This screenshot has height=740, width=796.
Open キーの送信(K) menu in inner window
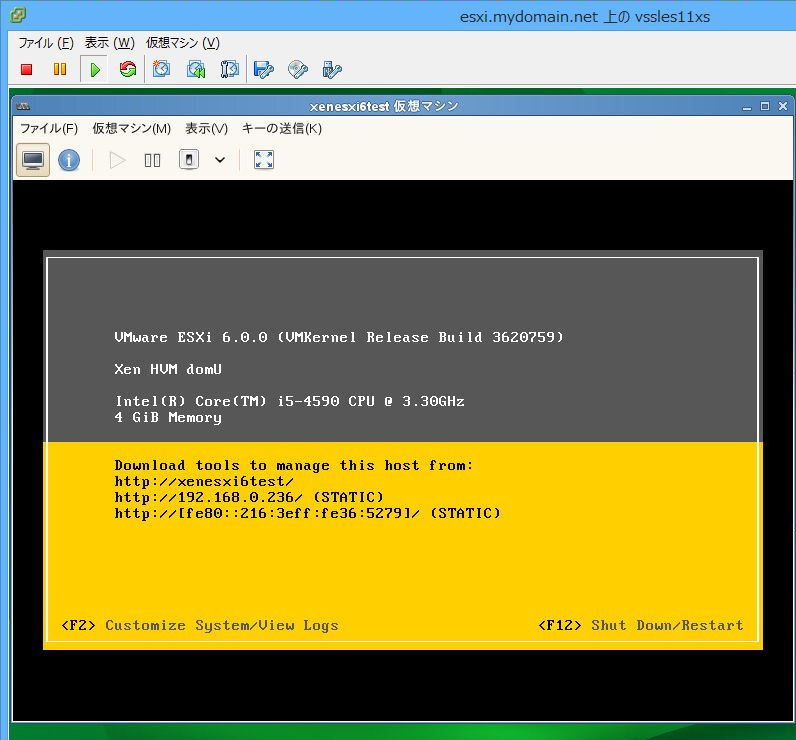[x=281, y=128]
